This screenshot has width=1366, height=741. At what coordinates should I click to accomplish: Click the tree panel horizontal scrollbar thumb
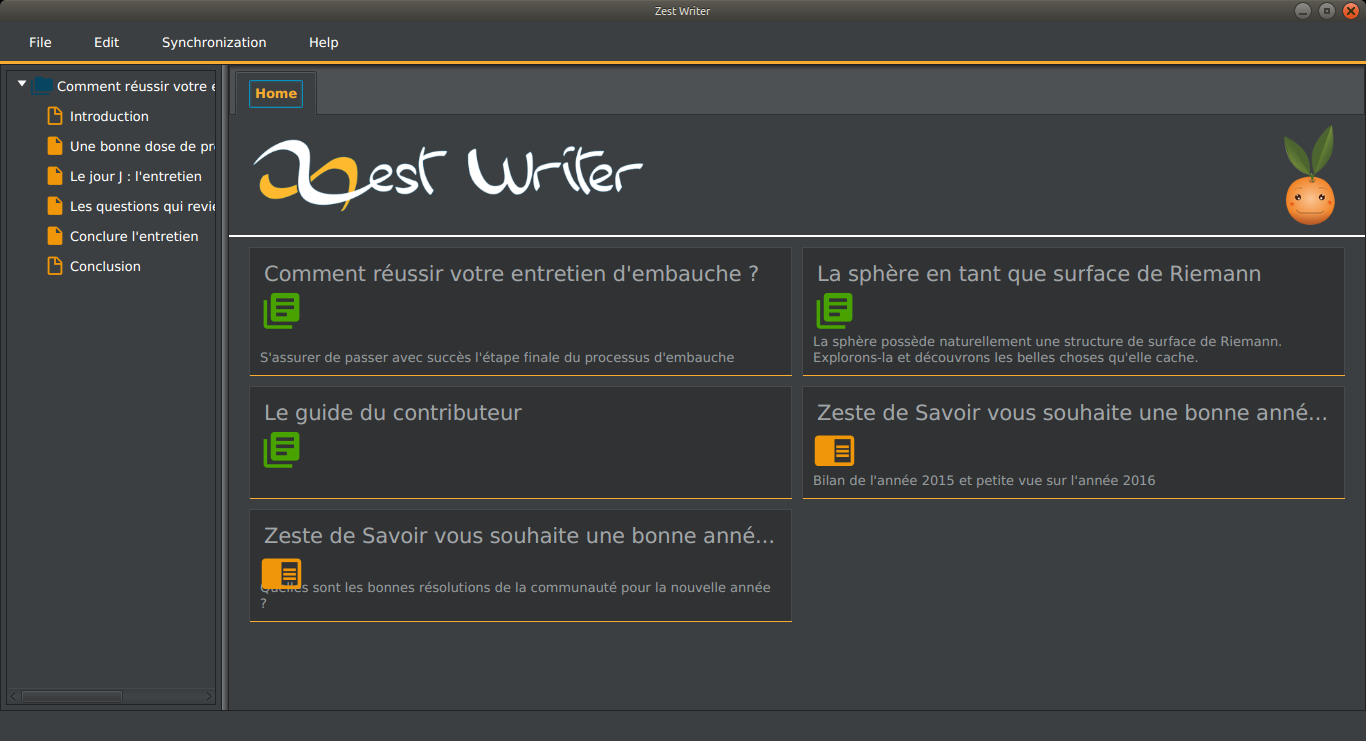(x=72, y=696)
